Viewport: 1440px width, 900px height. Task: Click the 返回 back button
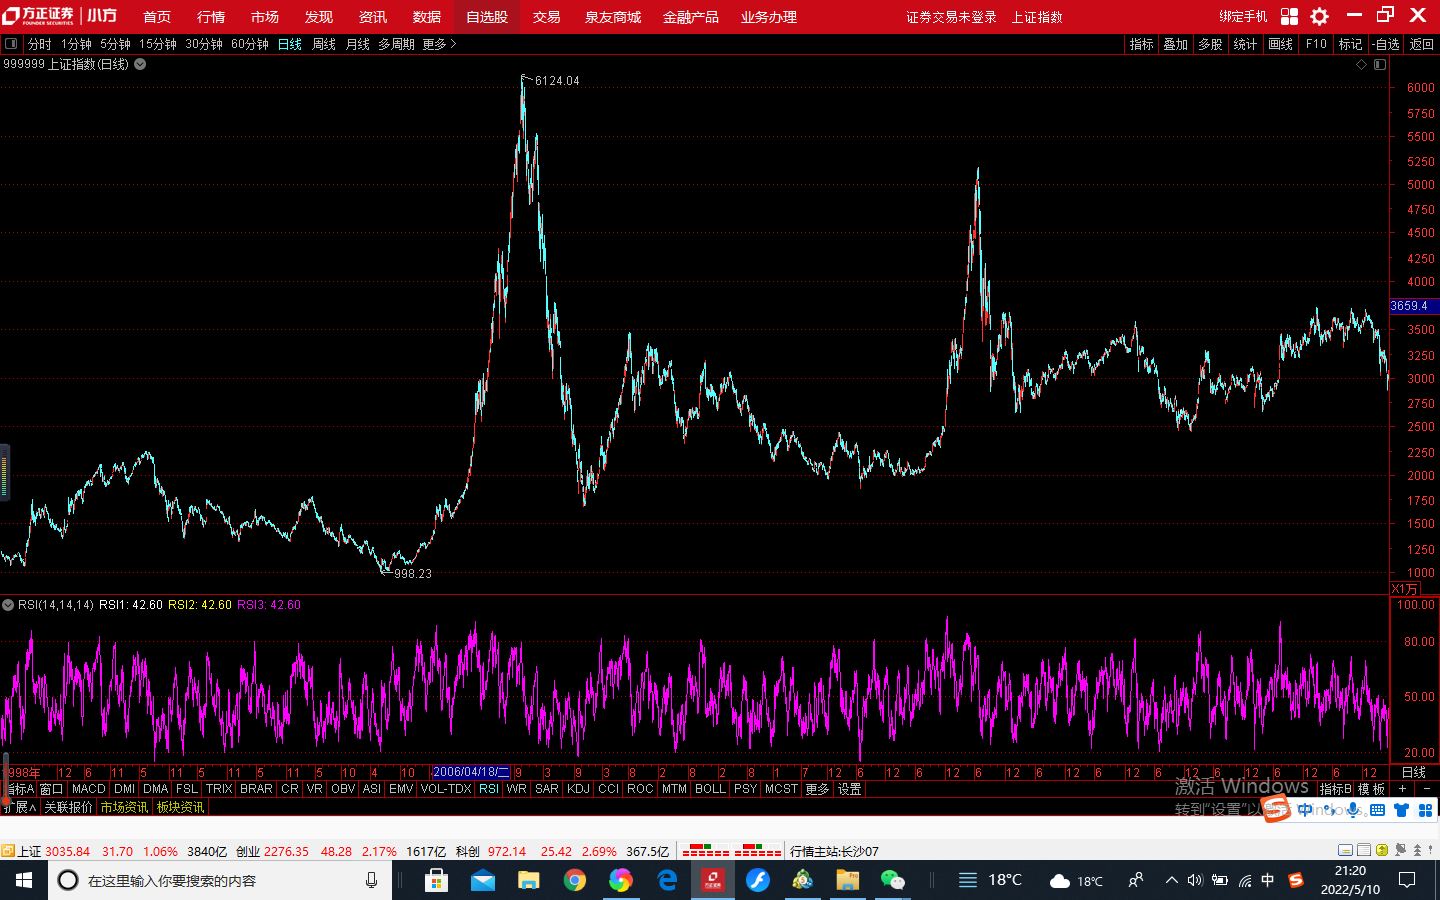[x=1421, y=44]
